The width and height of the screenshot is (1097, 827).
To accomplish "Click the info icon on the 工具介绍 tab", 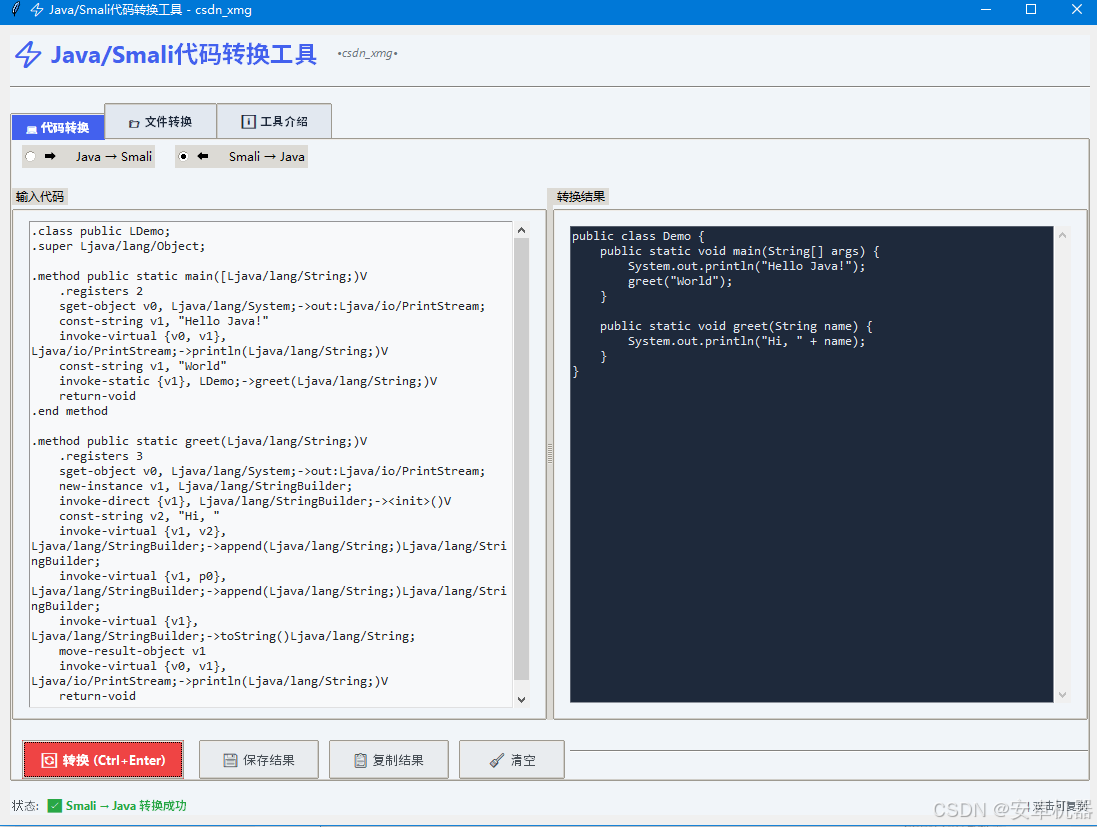I will tap(248, 122).
